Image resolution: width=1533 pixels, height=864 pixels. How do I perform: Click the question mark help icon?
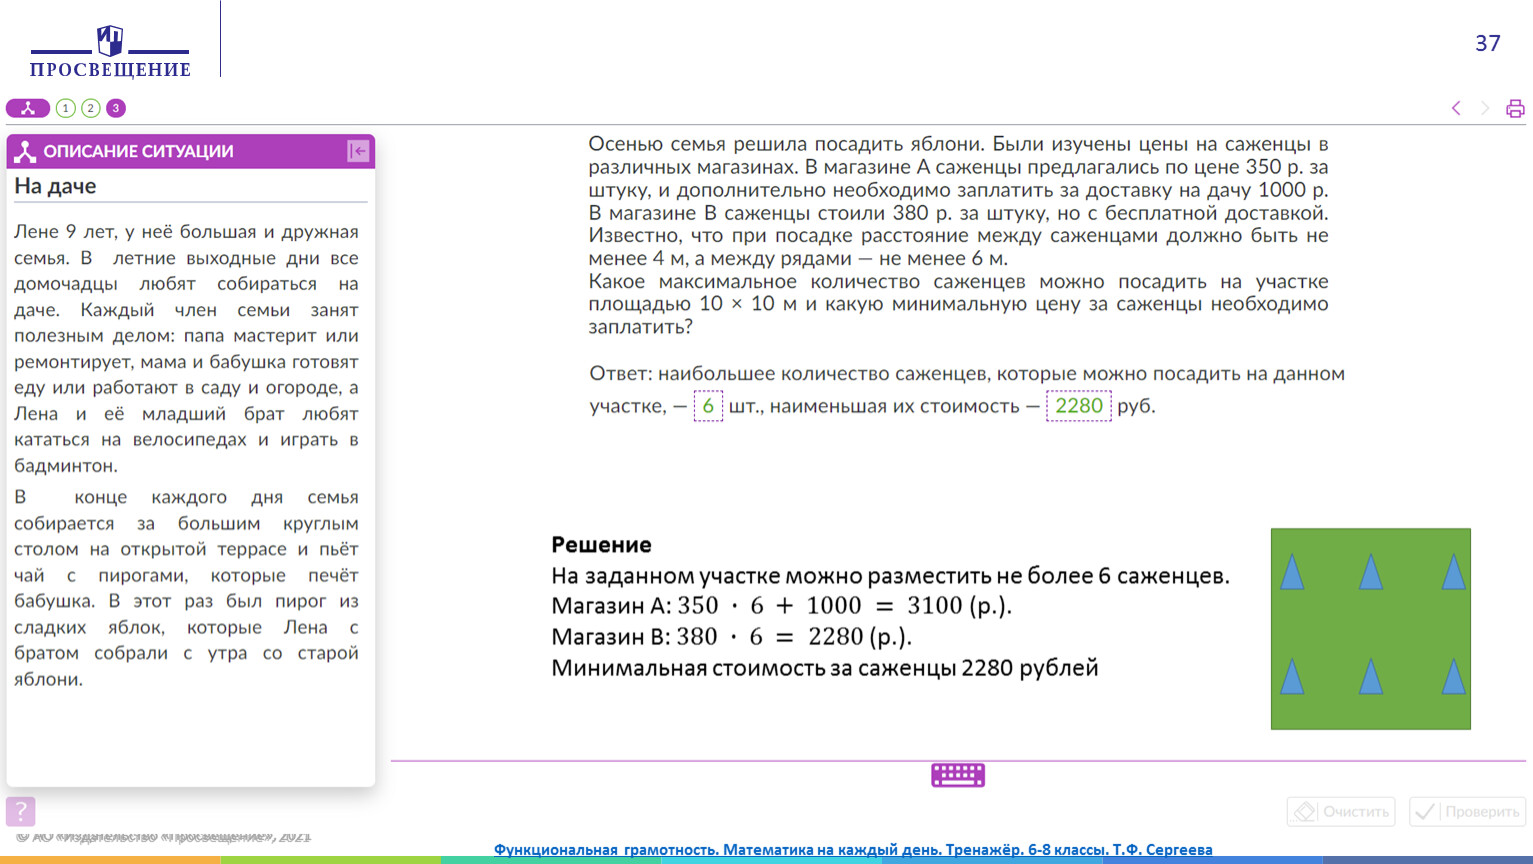[x=21, y=811]
